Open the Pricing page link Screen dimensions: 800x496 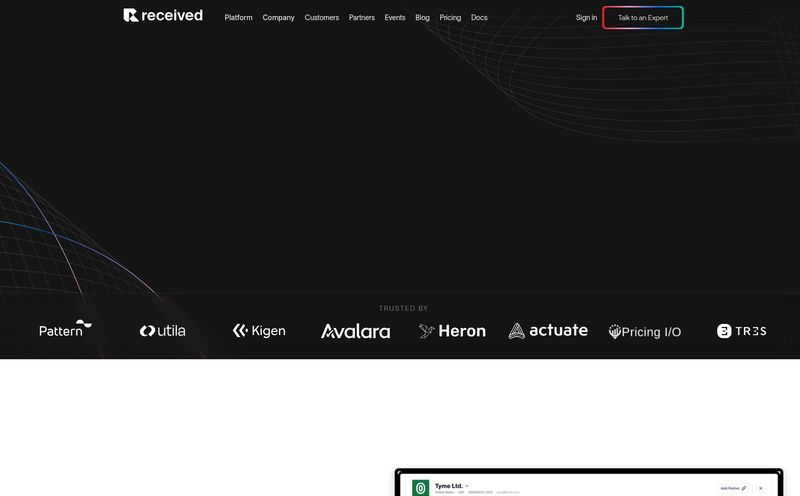coord(450,17)
